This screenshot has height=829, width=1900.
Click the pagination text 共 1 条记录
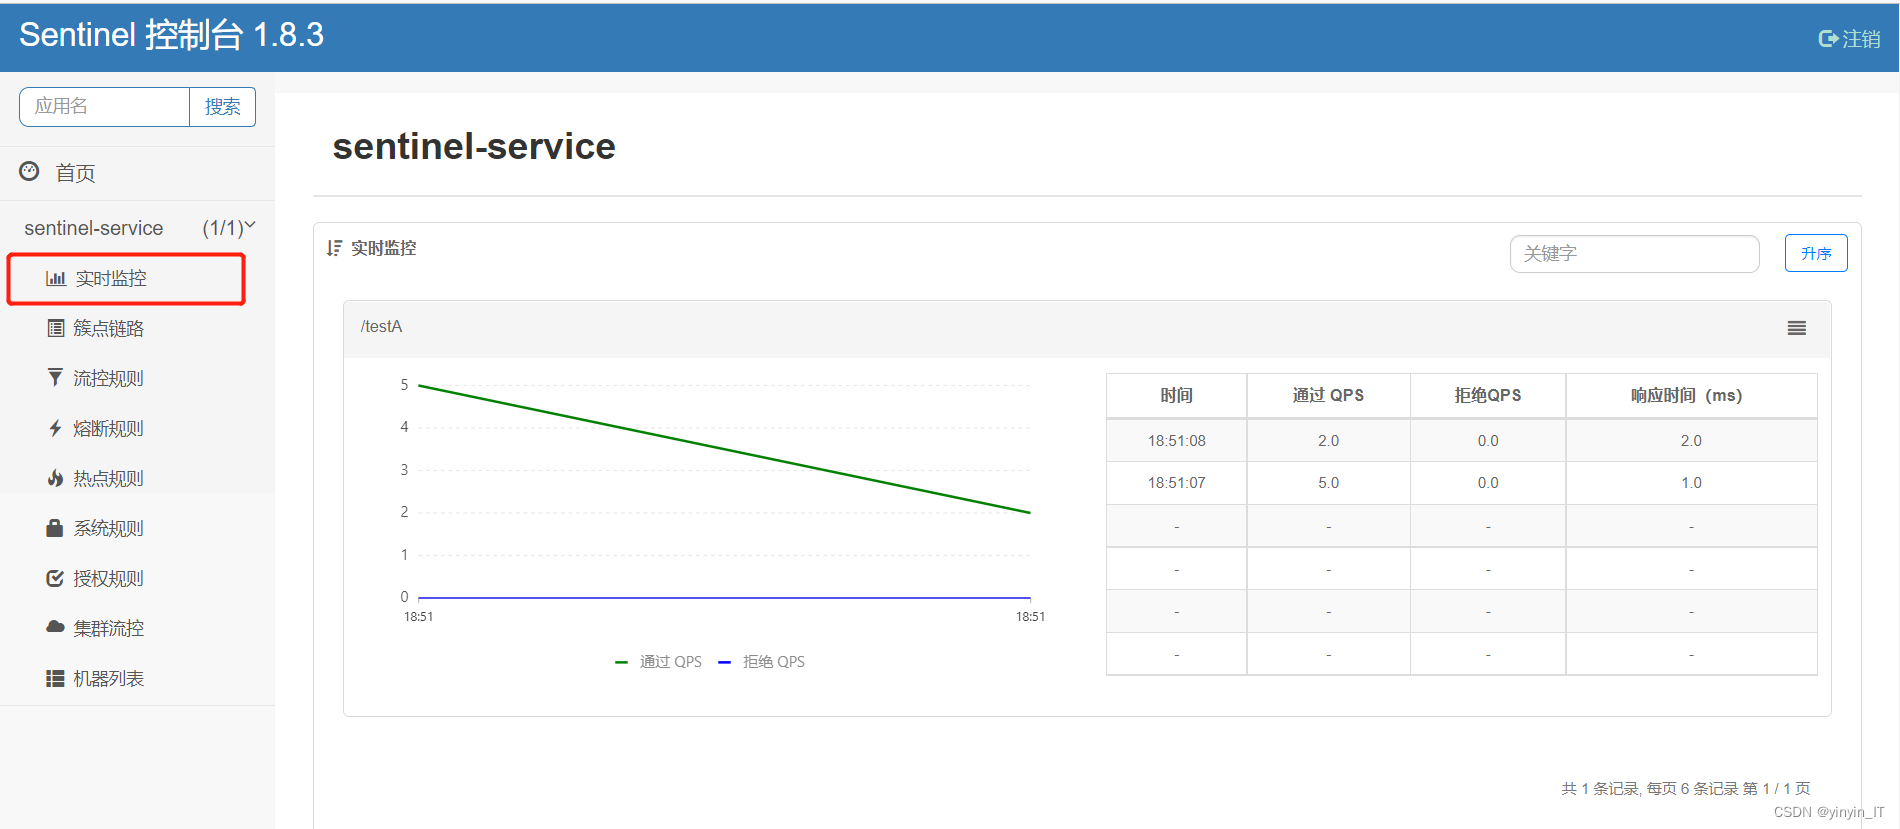click(1599, 789)
